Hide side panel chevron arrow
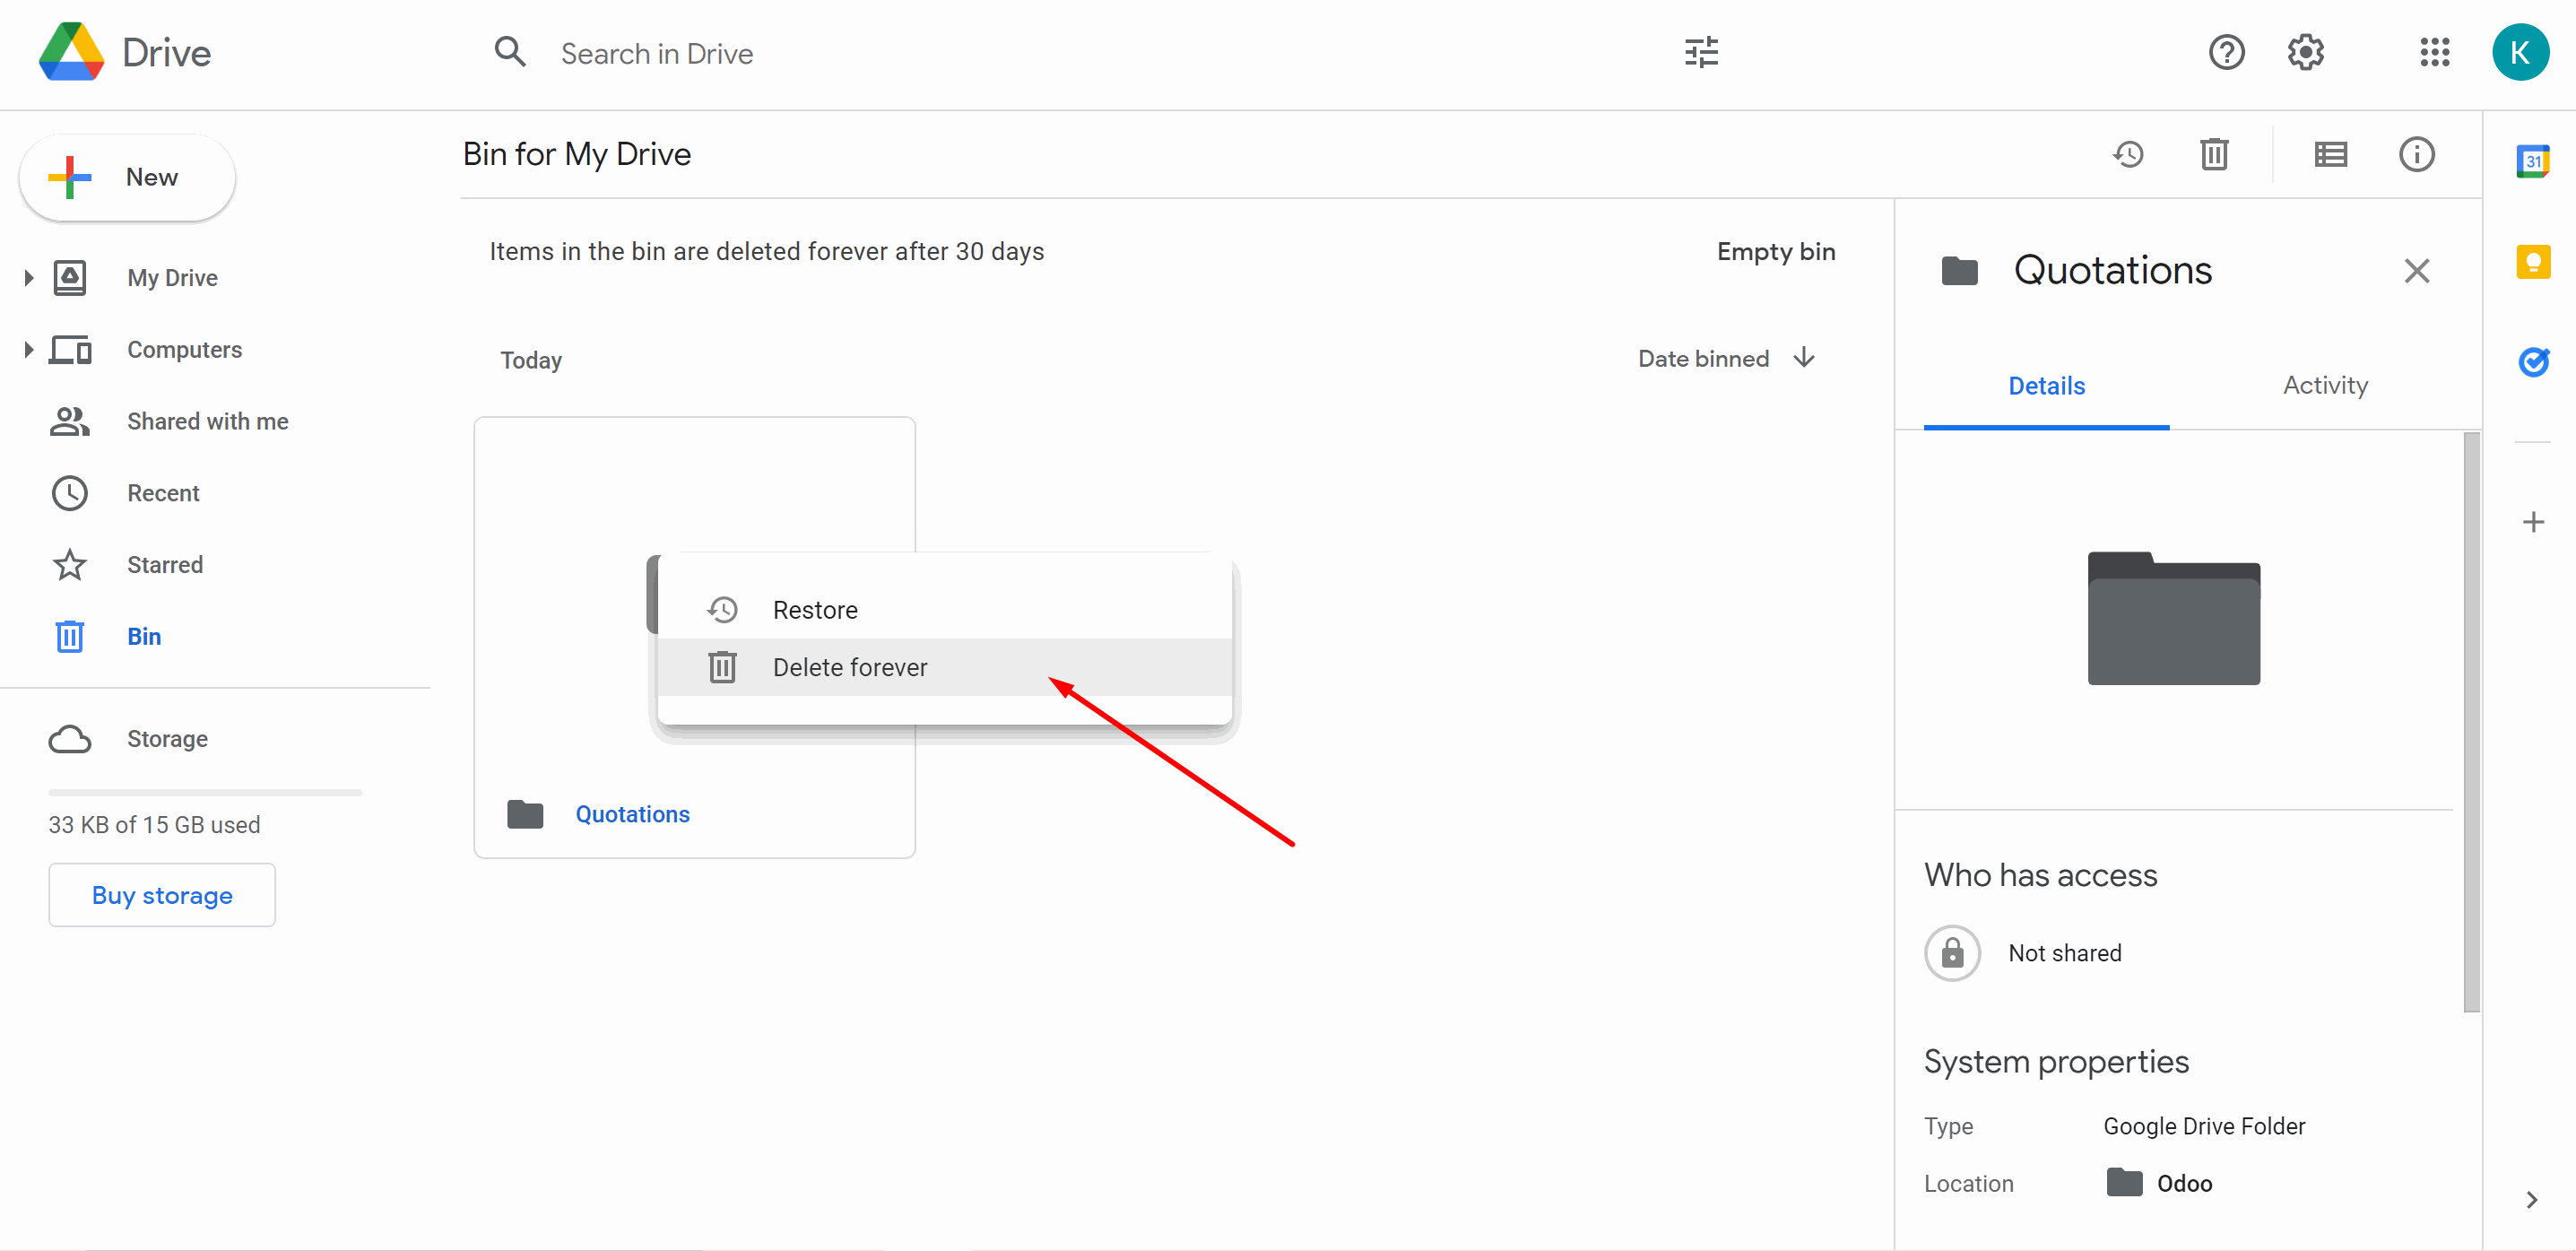Screen dimensions: 2576x1251 point(2531,1199)
